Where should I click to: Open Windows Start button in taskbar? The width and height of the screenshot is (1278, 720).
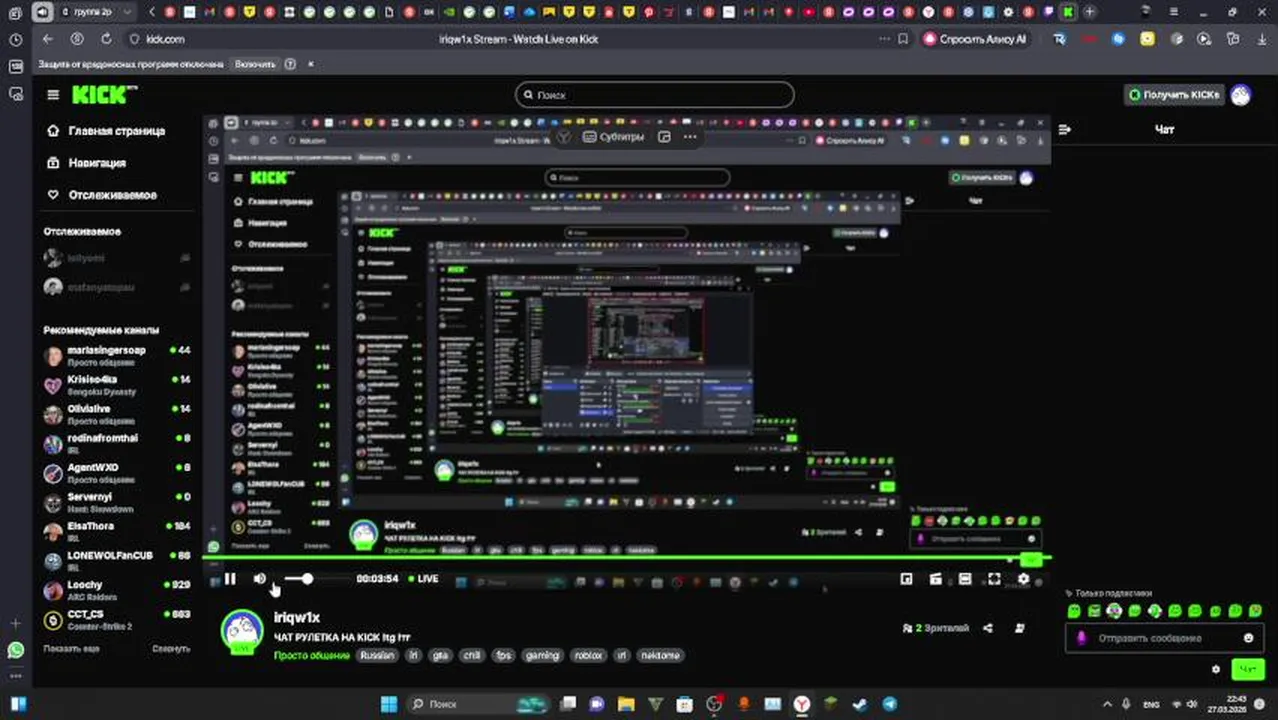[388, 704]
